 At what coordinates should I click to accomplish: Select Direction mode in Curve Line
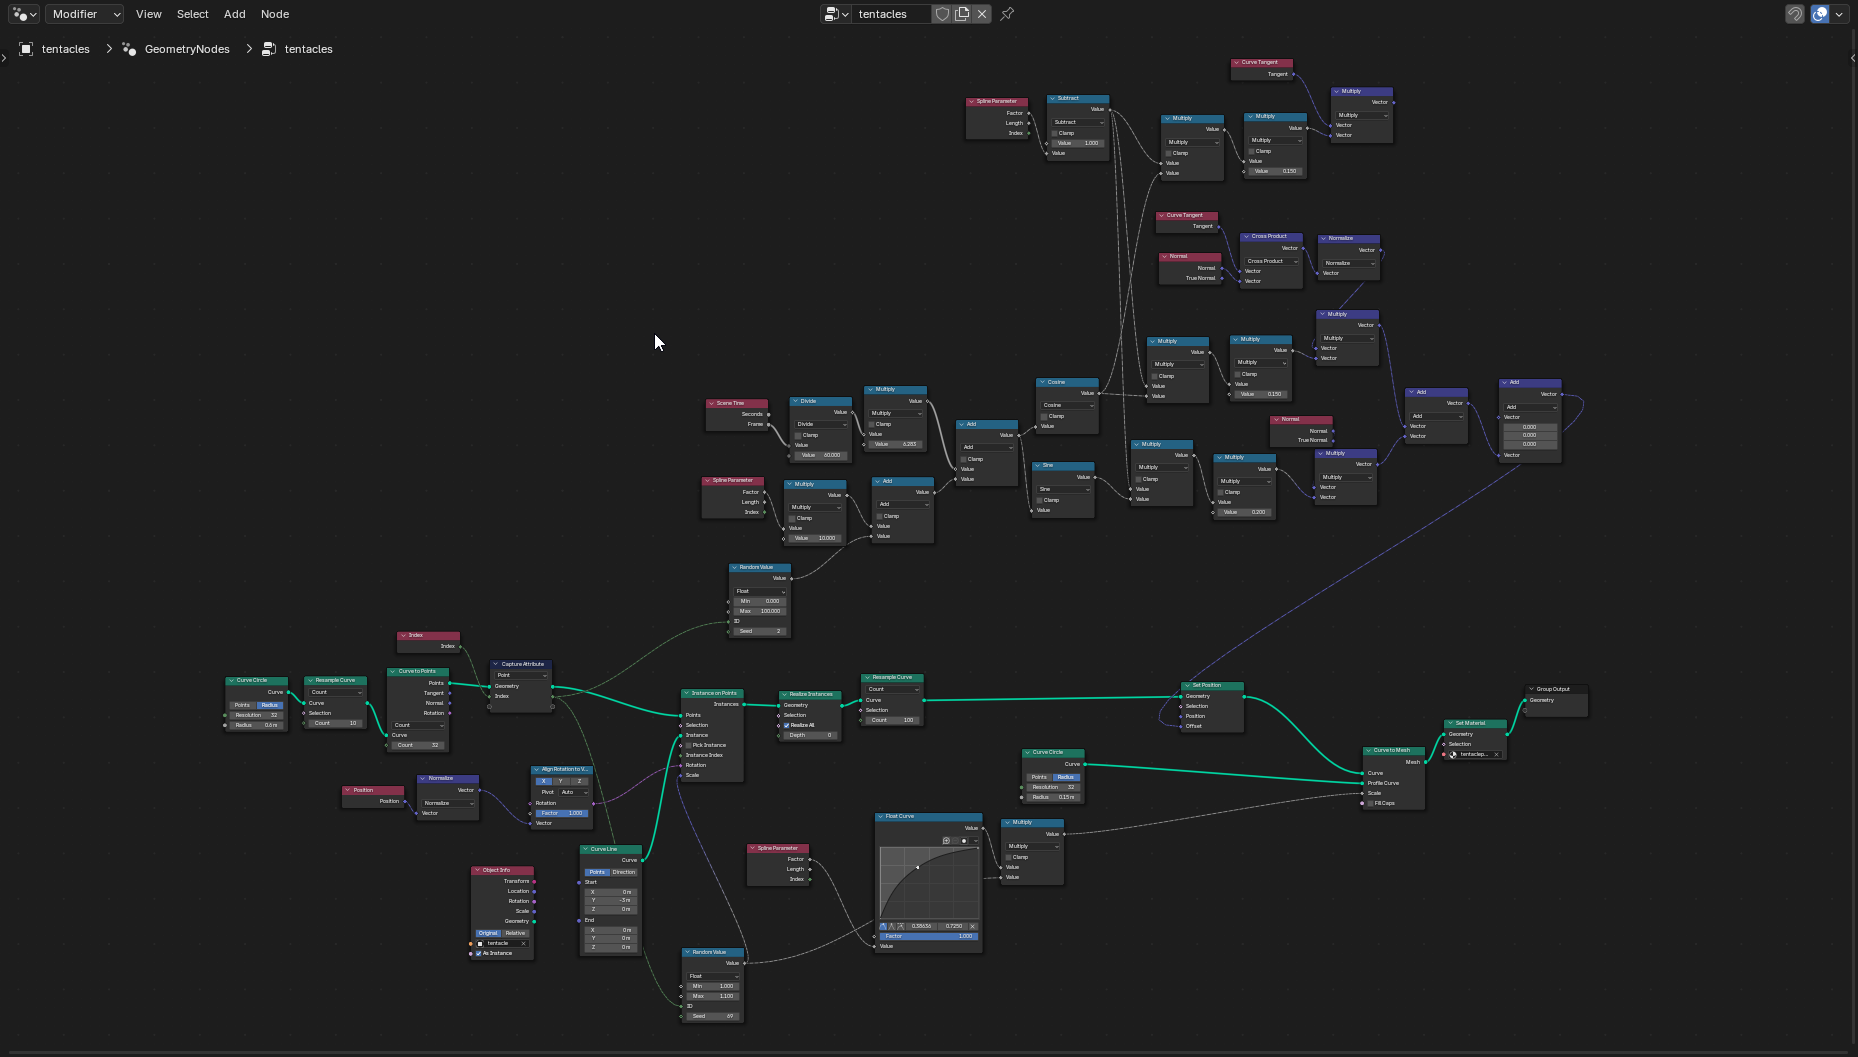tap(624, 872)
